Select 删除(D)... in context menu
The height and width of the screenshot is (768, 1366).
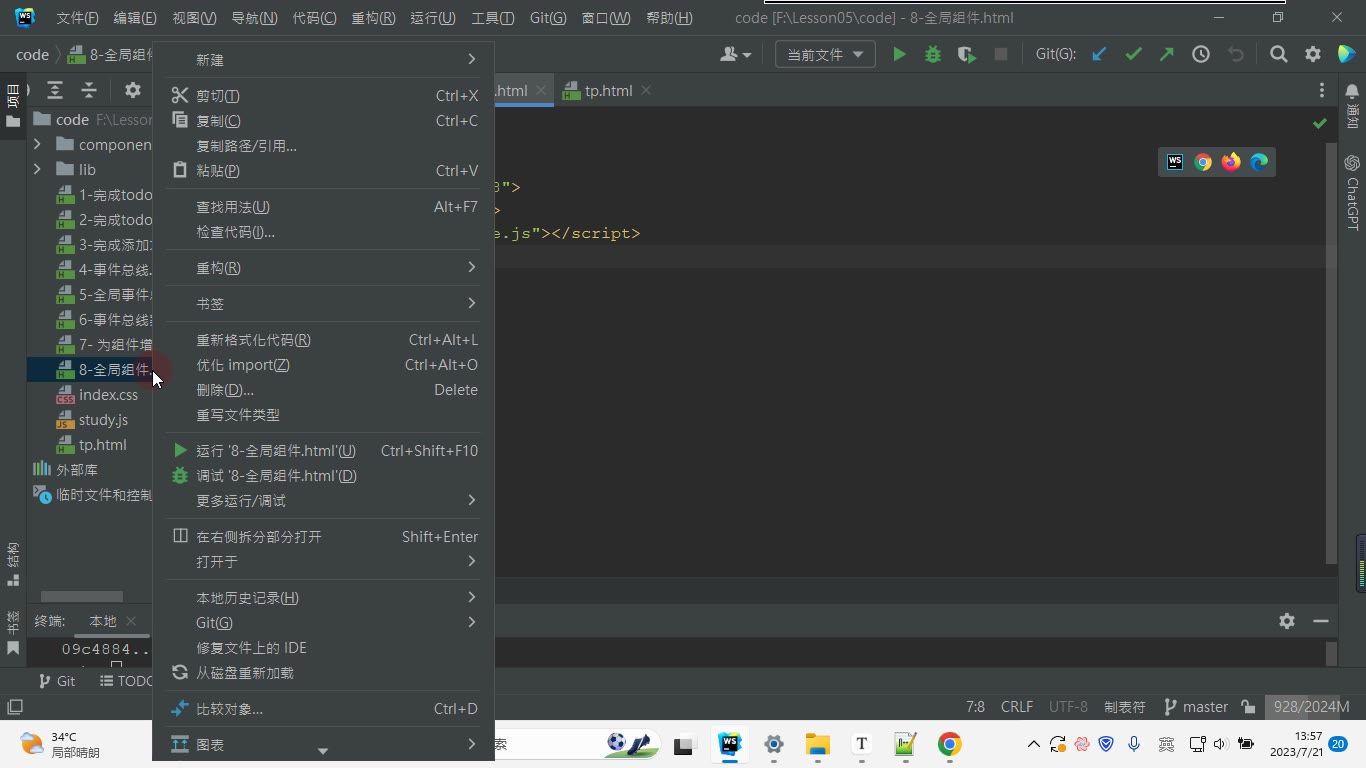pyautogui.click(x=325, y=390)
